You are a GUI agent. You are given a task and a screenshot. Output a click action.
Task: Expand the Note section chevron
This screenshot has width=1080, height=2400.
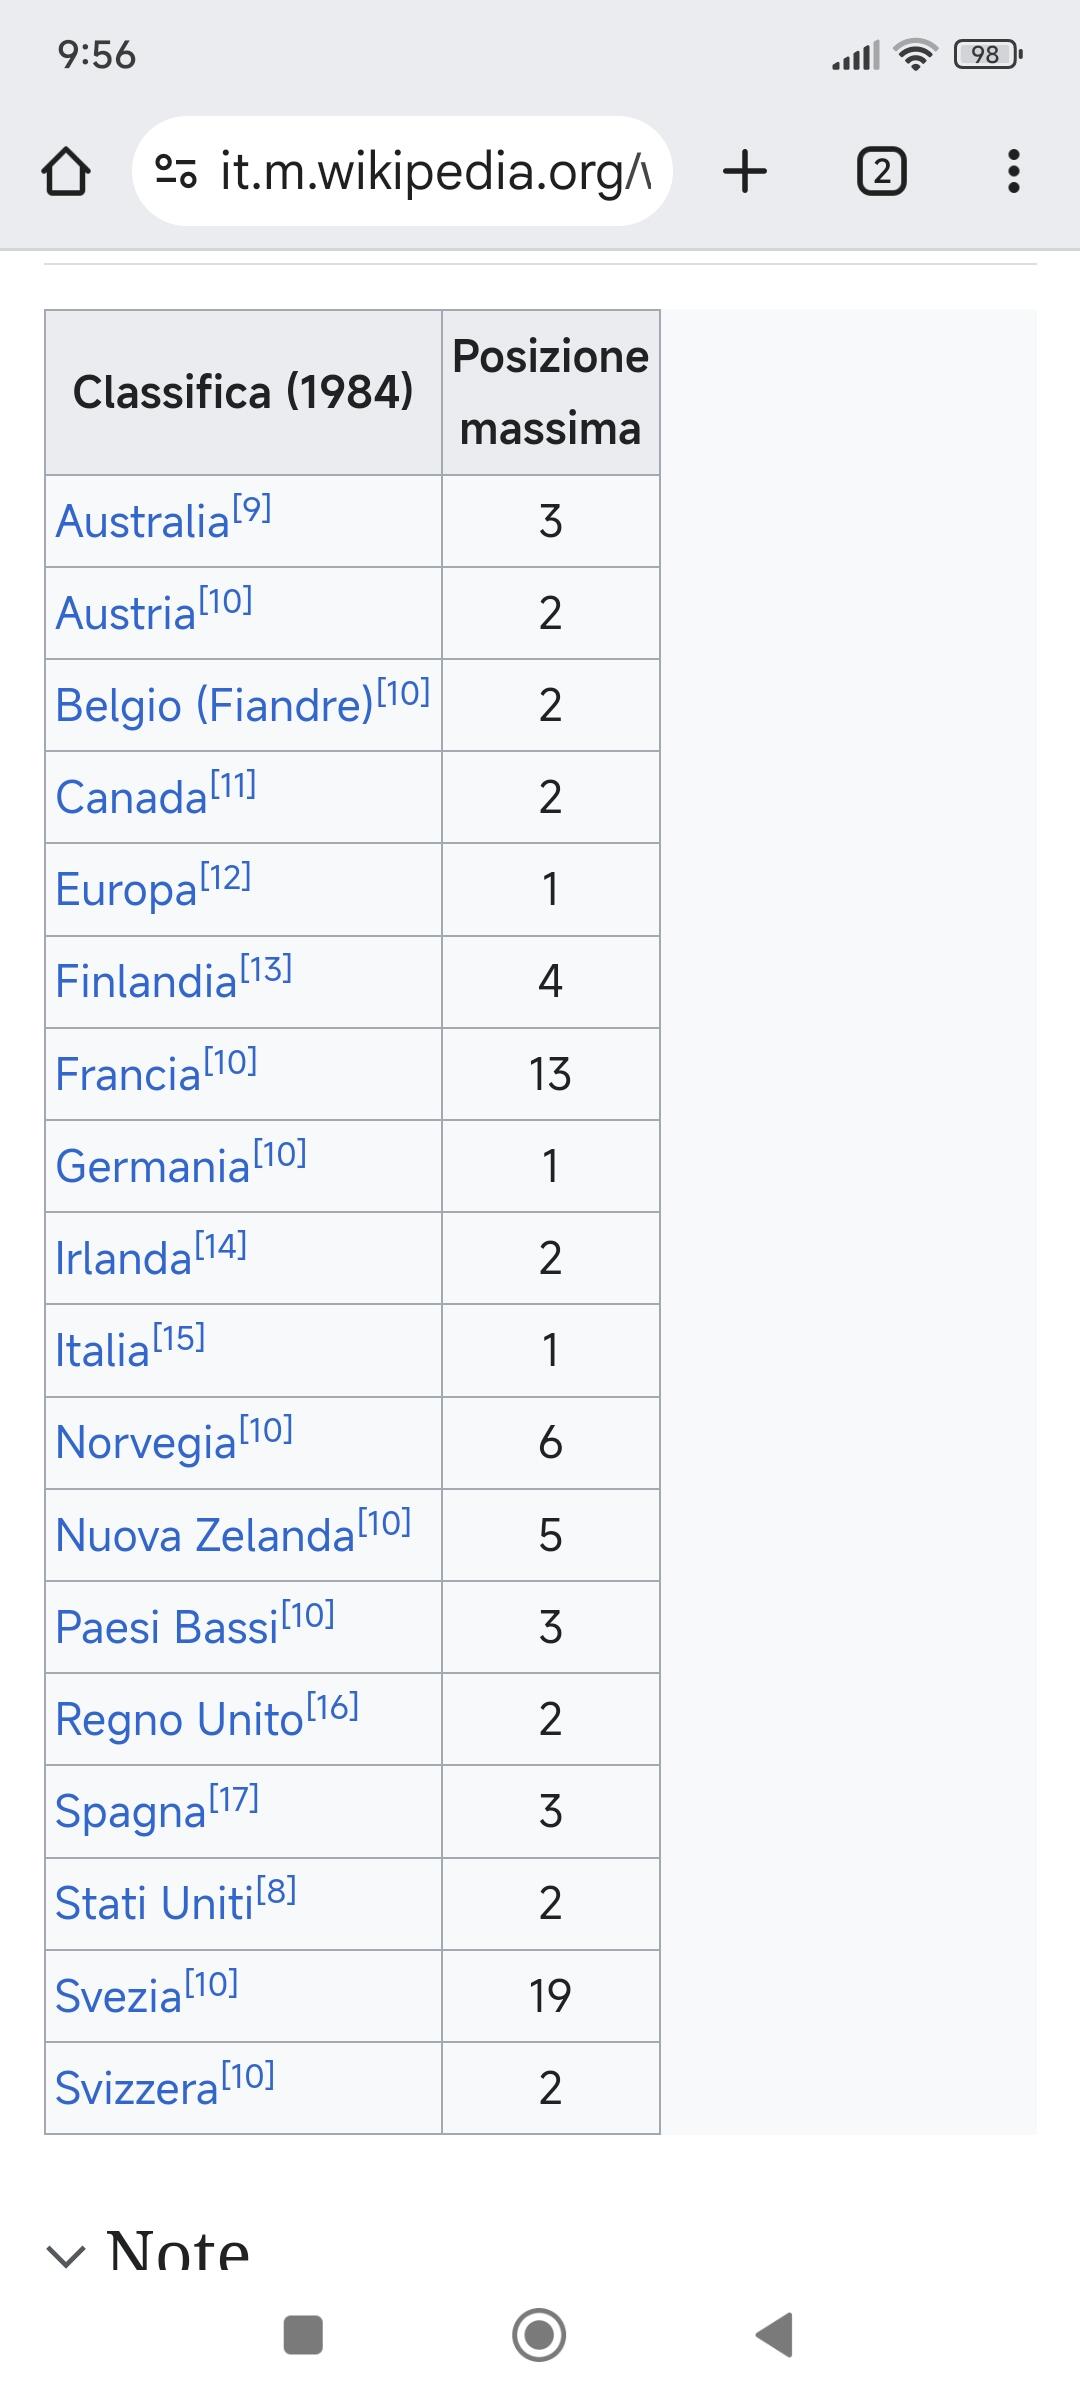click(66, 2254)
